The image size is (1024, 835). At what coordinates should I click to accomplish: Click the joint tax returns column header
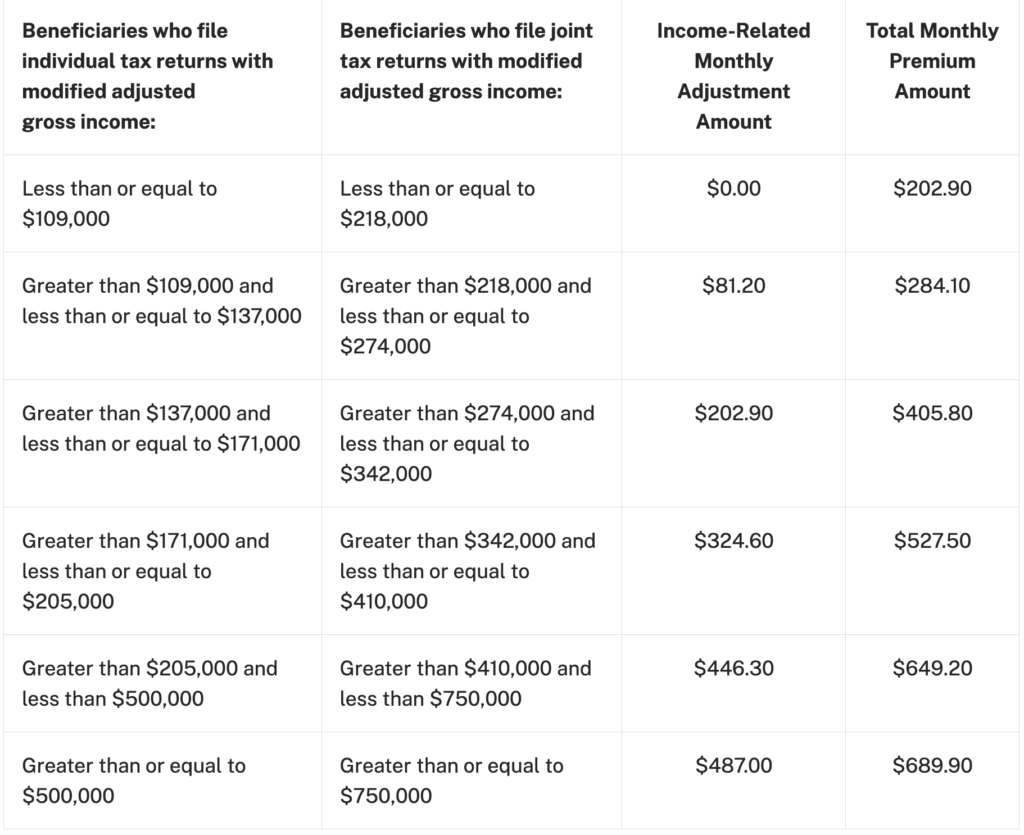point(466,61)
